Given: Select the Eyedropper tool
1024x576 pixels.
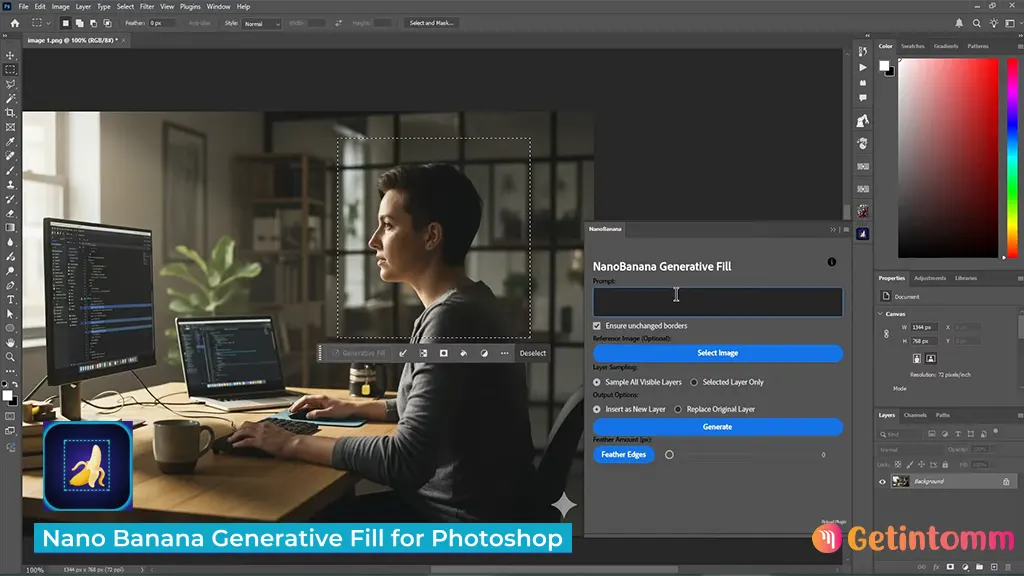Looking at the screenshot, I should 10,142.
